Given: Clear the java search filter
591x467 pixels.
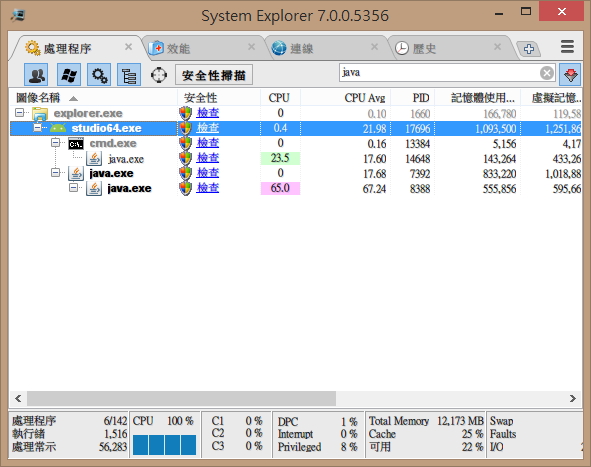Looking at the screenshot, I should [x=547, y=73].
